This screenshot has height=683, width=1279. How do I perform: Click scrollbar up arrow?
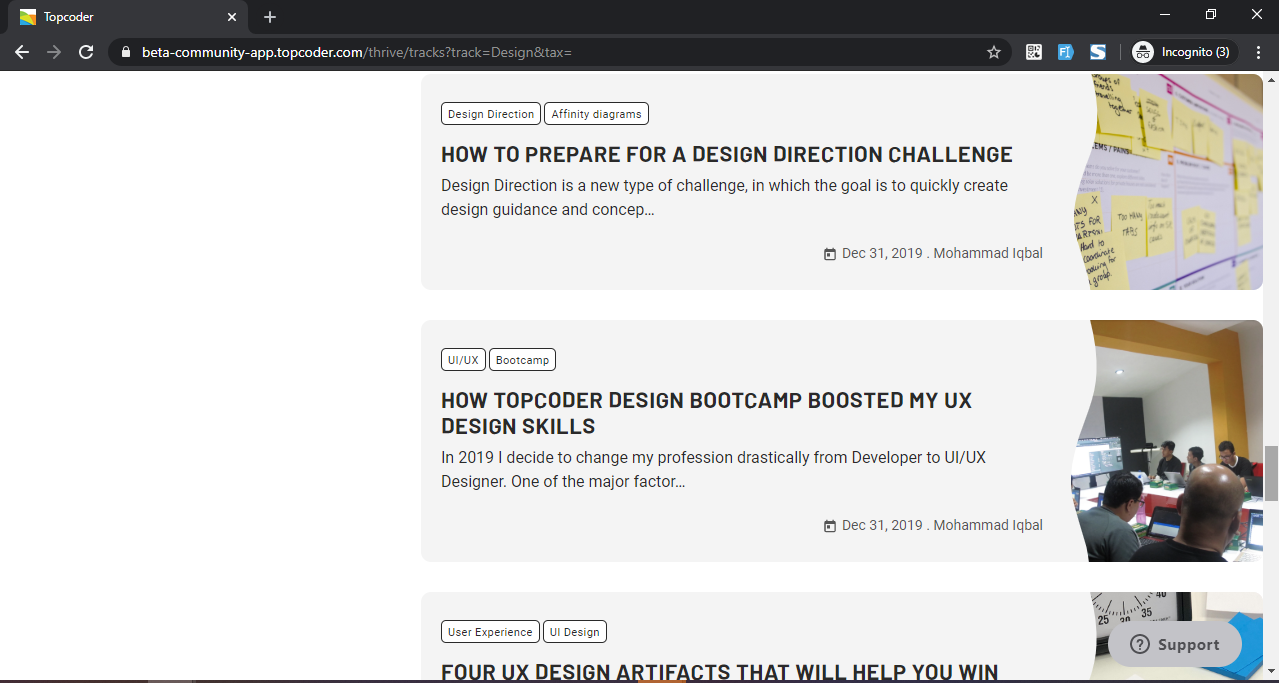[1271, 80]
